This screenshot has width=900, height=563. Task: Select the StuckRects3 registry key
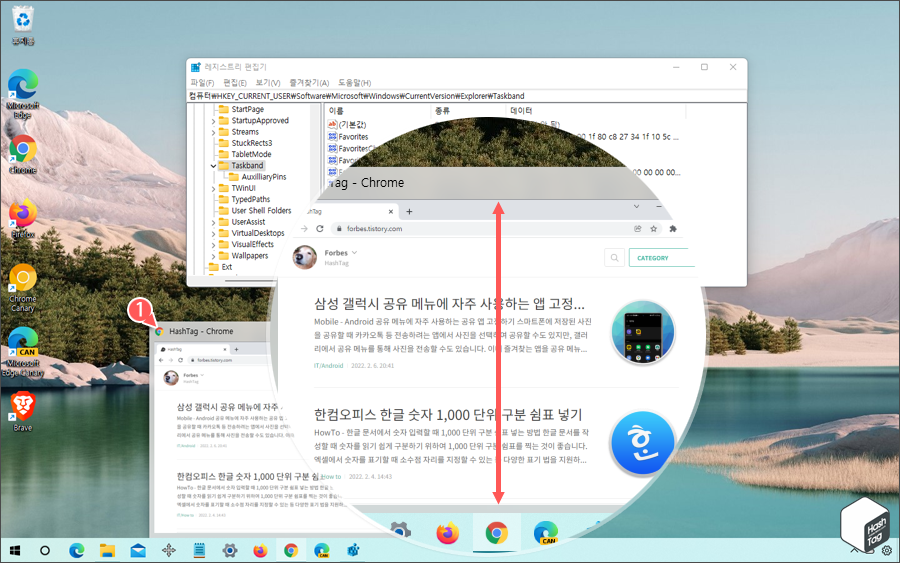click(251, 143)
